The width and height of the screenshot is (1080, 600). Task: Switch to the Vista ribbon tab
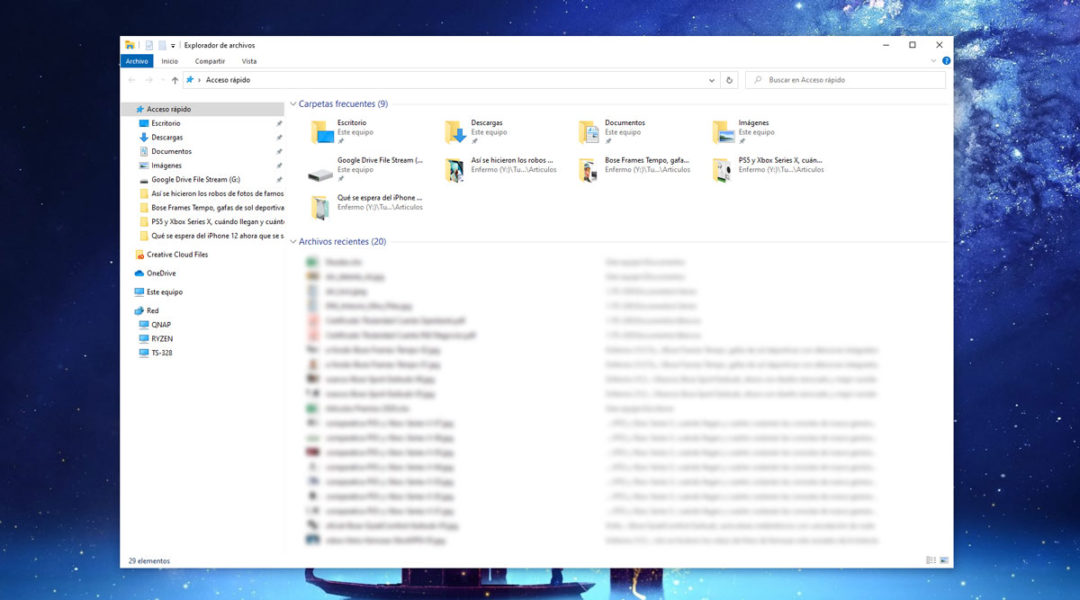point(250,61)
